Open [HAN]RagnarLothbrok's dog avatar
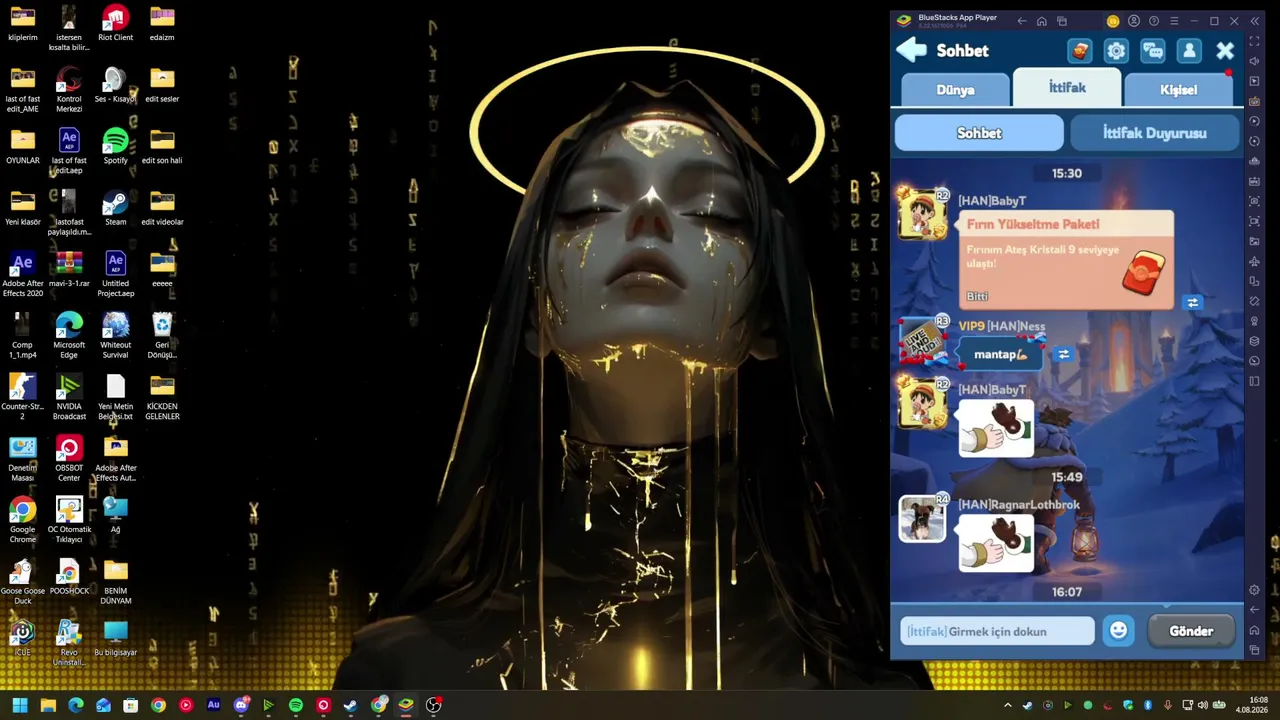This screenshot has height=720, width=1280. pyautogui.click(x=922, y=519)
